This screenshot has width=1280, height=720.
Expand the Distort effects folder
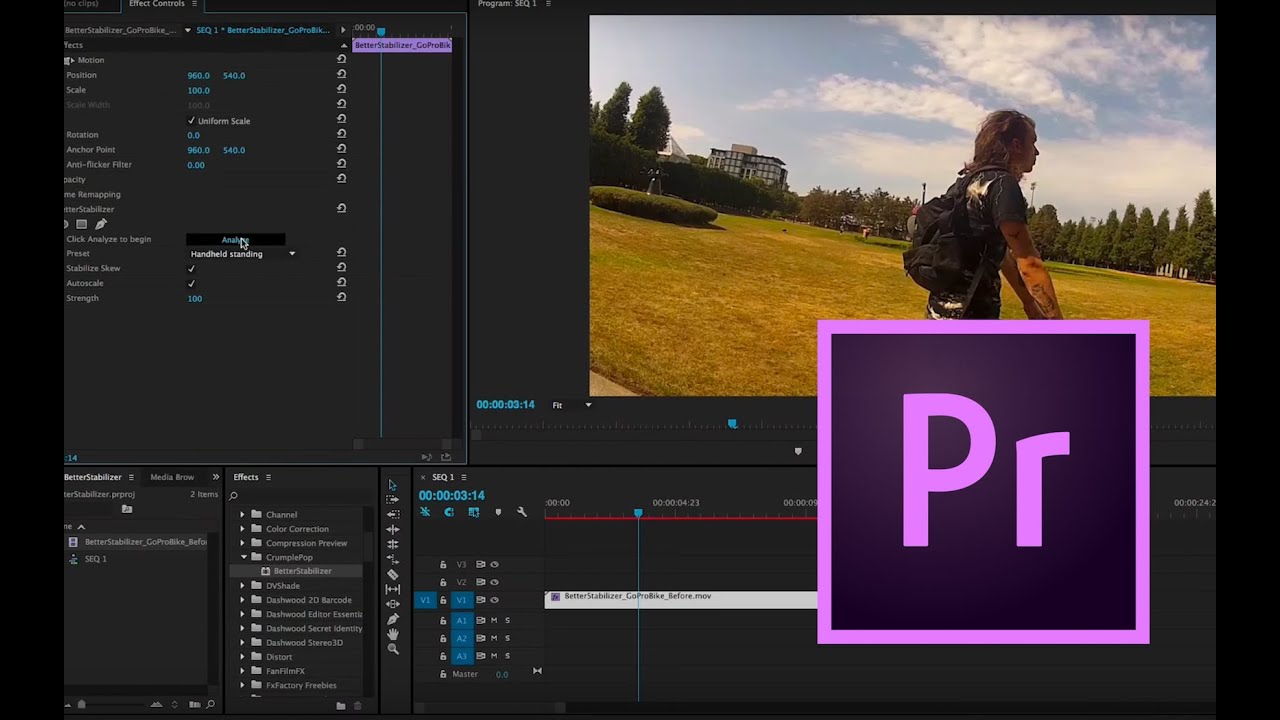(x=242, y=657)
